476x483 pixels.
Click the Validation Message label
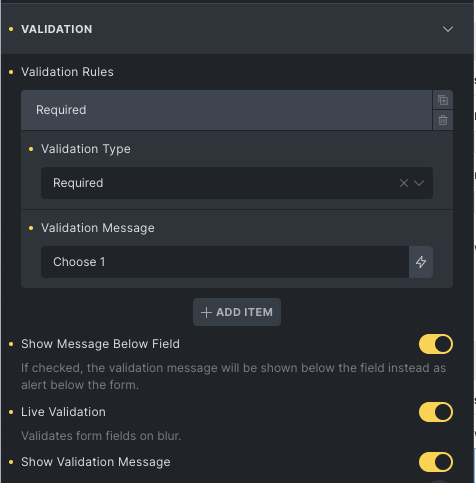pos(98,228)
